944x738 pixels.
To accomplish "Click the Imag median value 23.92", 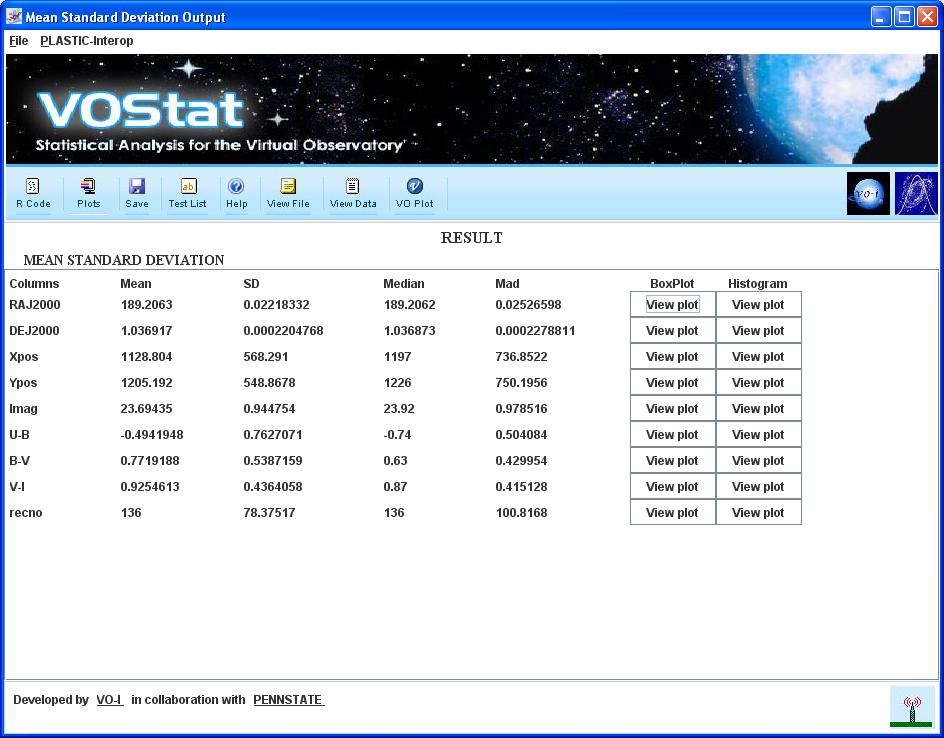I will tap(399, 408).
